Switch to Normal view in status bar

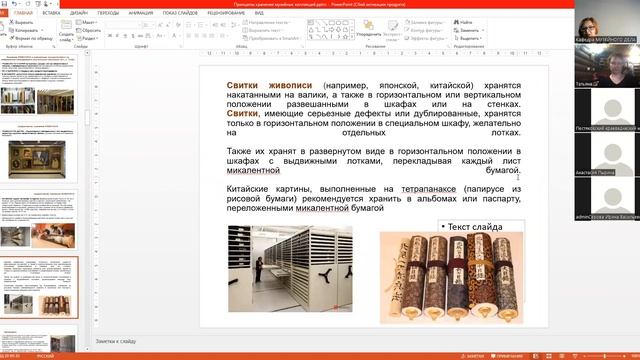(x=536, y=356)
